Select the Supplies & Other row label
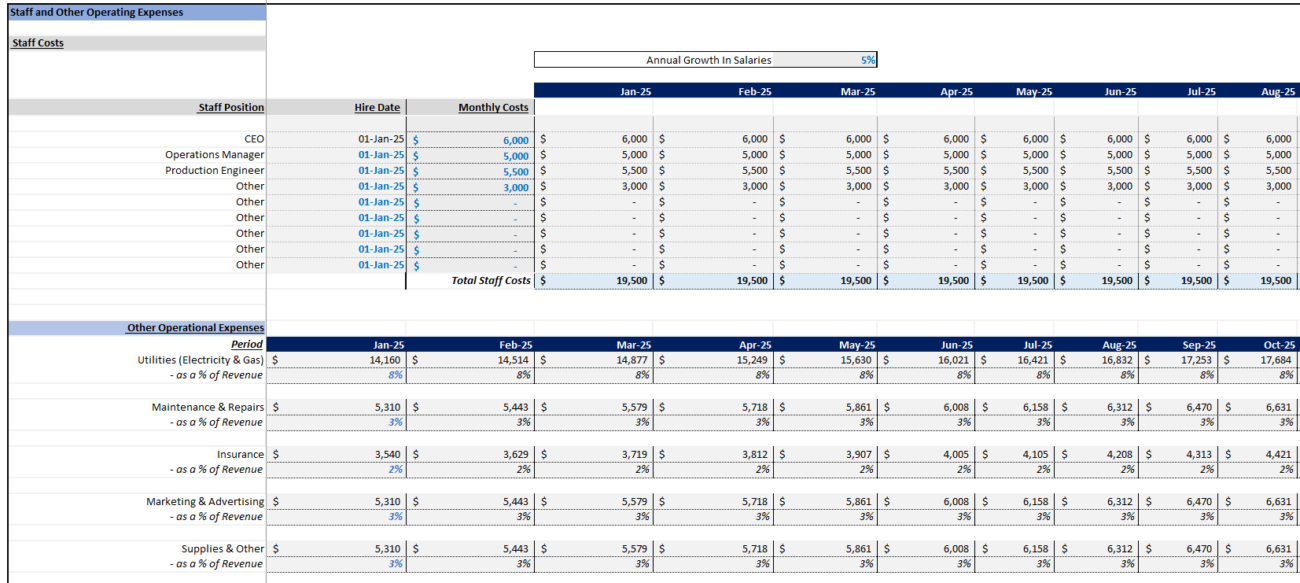The width and height of the screenshot is (1300, 583). [x=223, y=548]
